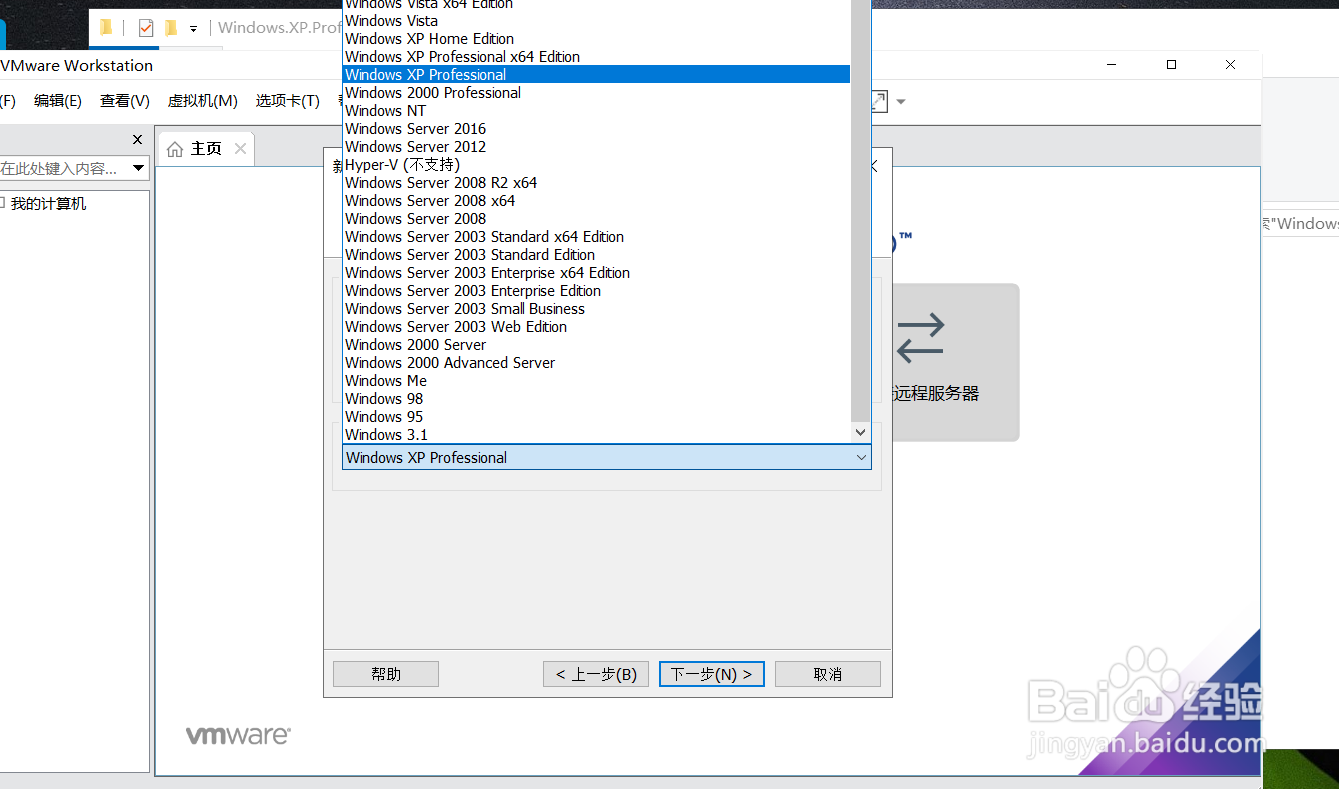
Task: Select Windows Vista in the dropdown list
Action: pos(596,21)
